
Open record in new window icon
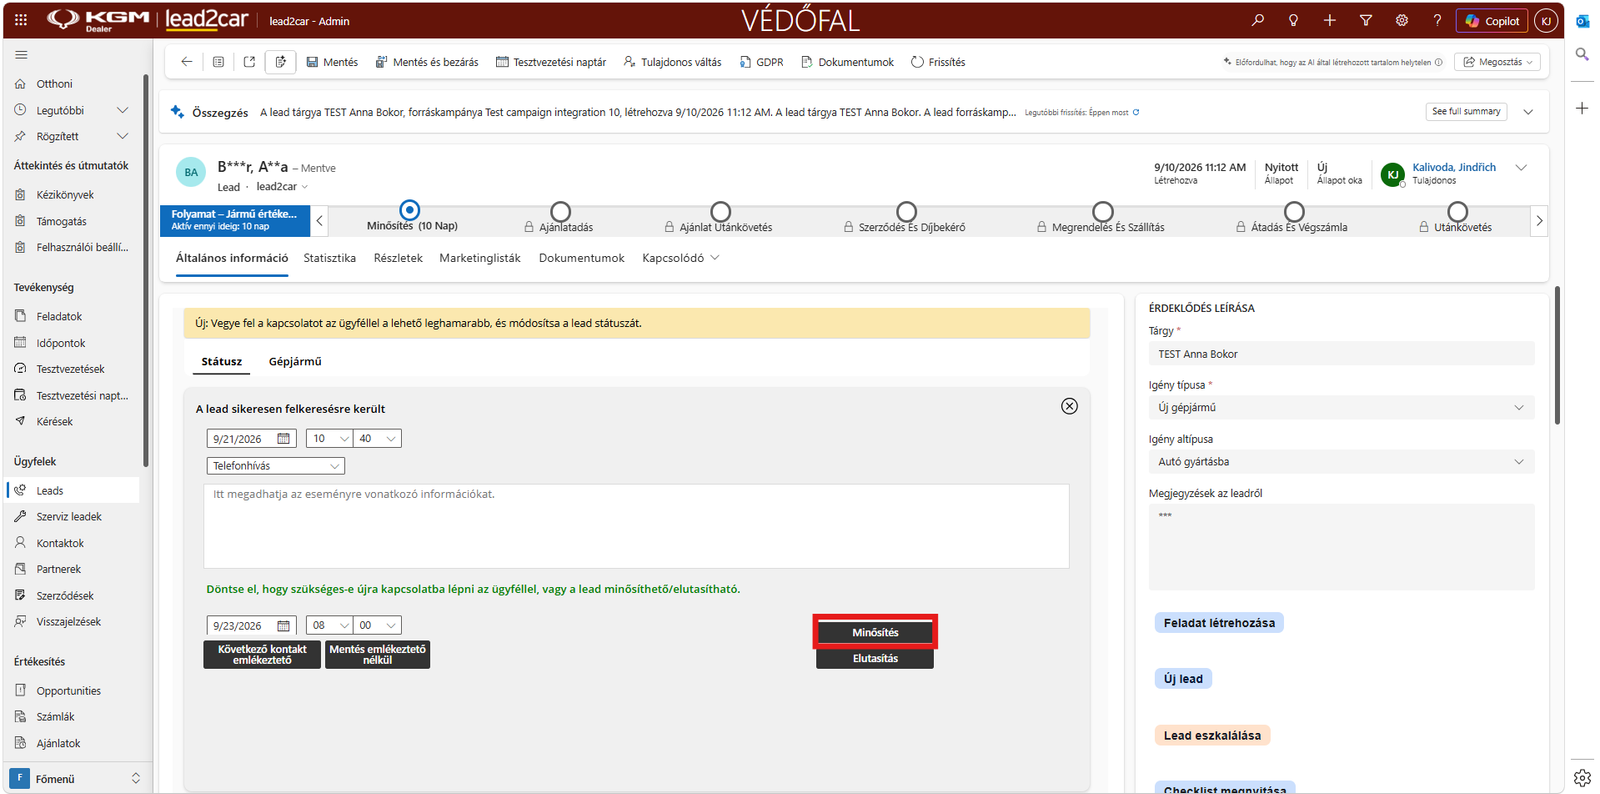tap(249, 62)
